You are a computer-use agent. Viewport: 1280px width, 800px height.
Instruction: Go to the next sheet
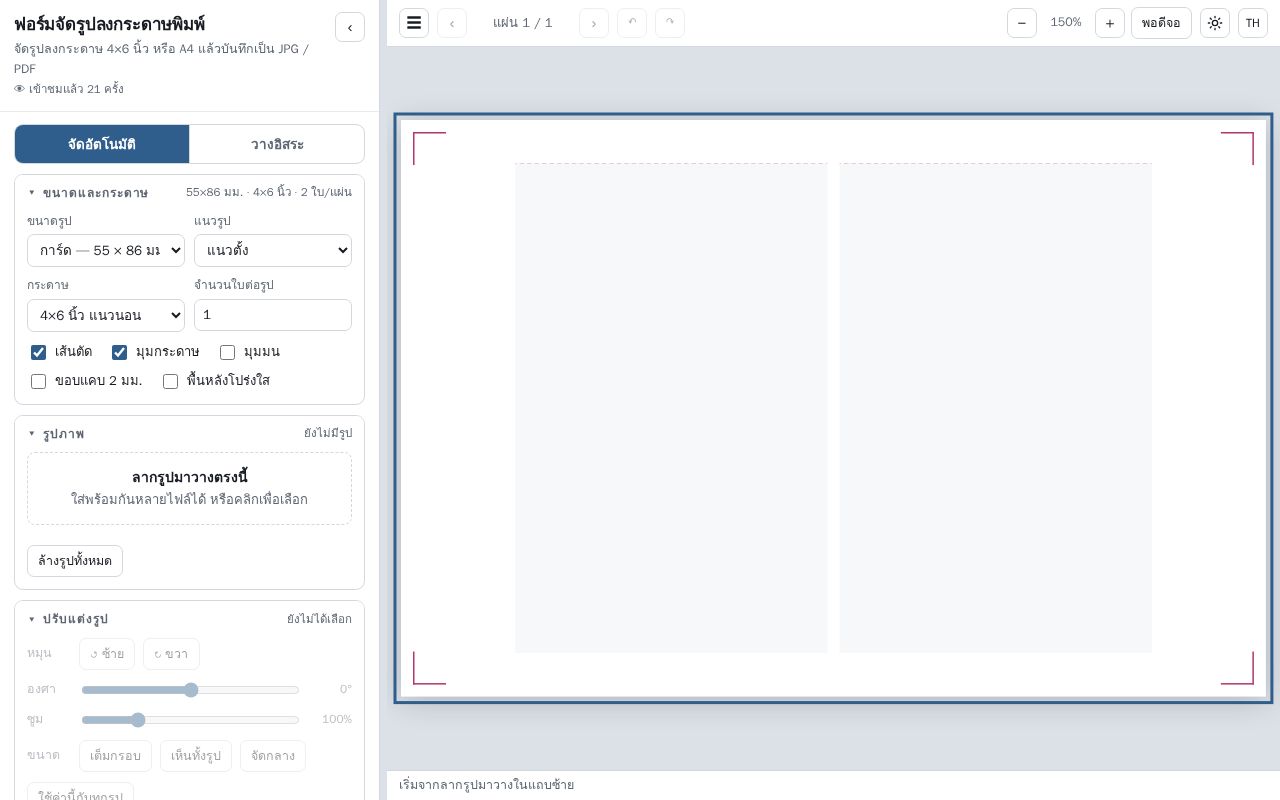594,23
